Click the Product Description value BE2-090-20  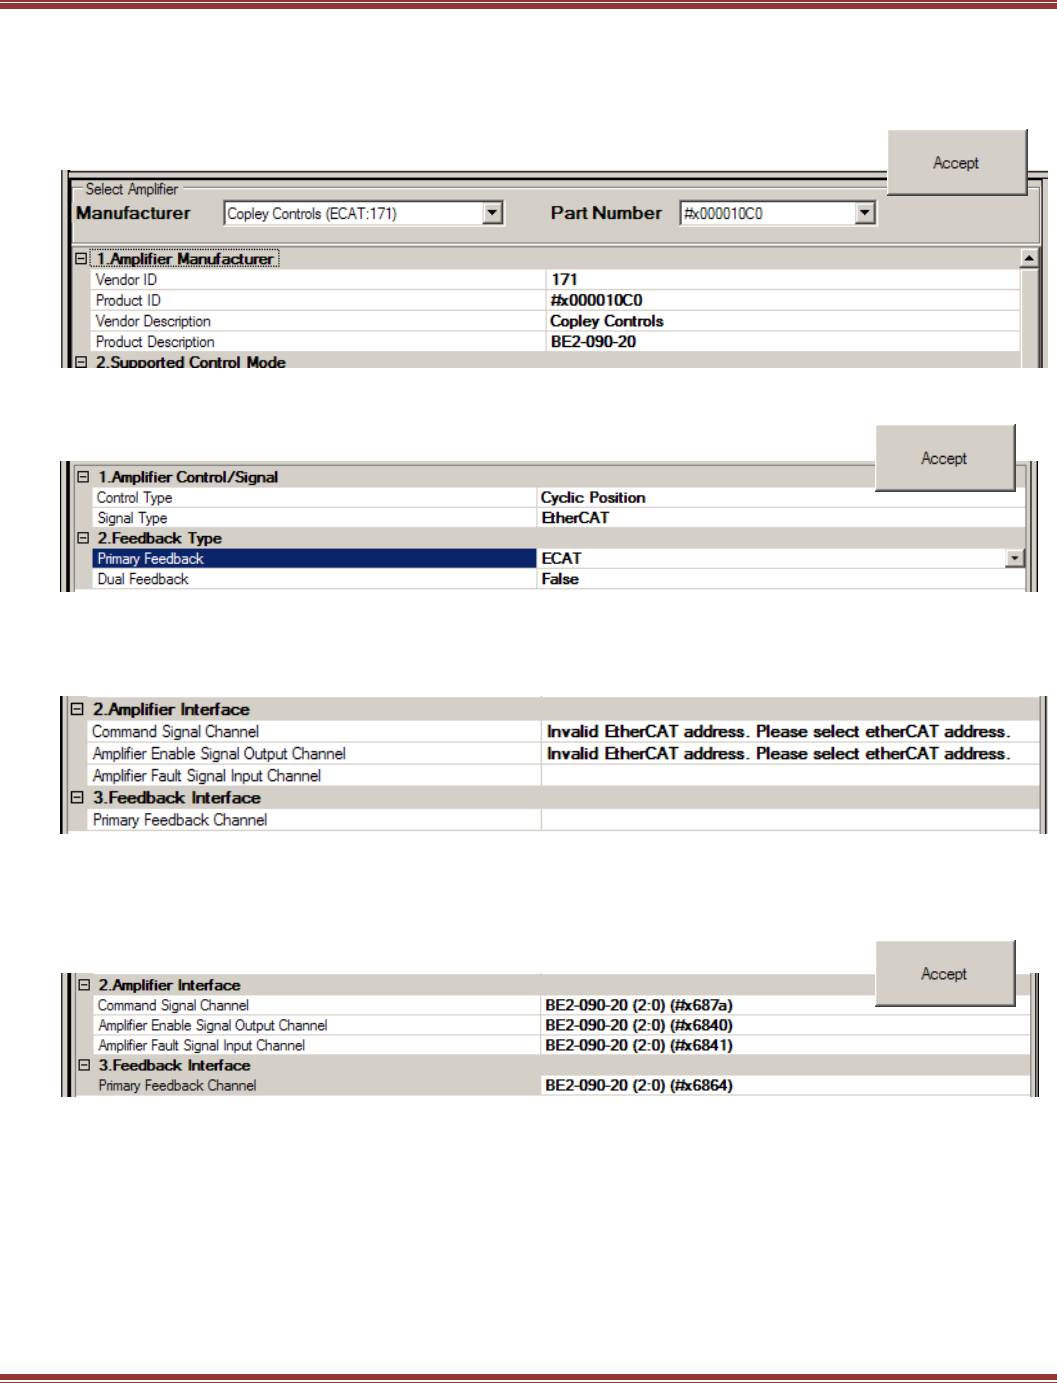[x=593, y=342]
